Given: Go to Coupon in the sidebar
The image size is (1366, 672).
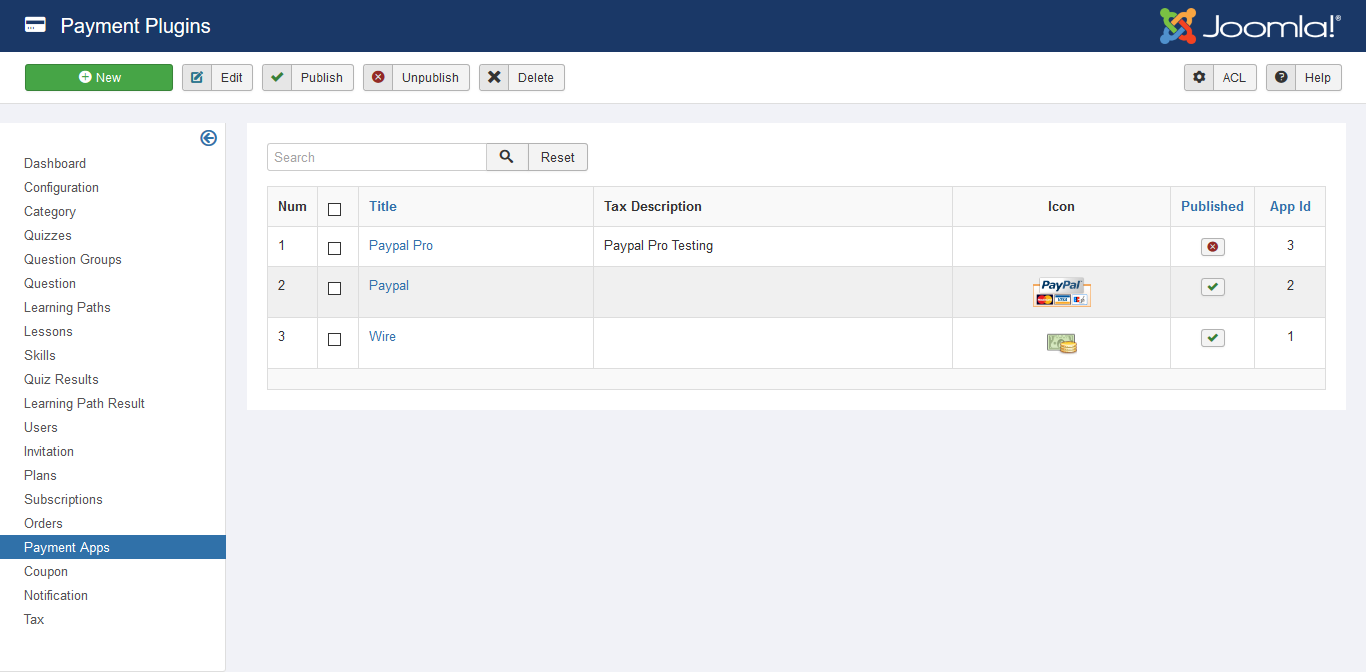Looking at the screenshot, I should [x=46, y=571].
